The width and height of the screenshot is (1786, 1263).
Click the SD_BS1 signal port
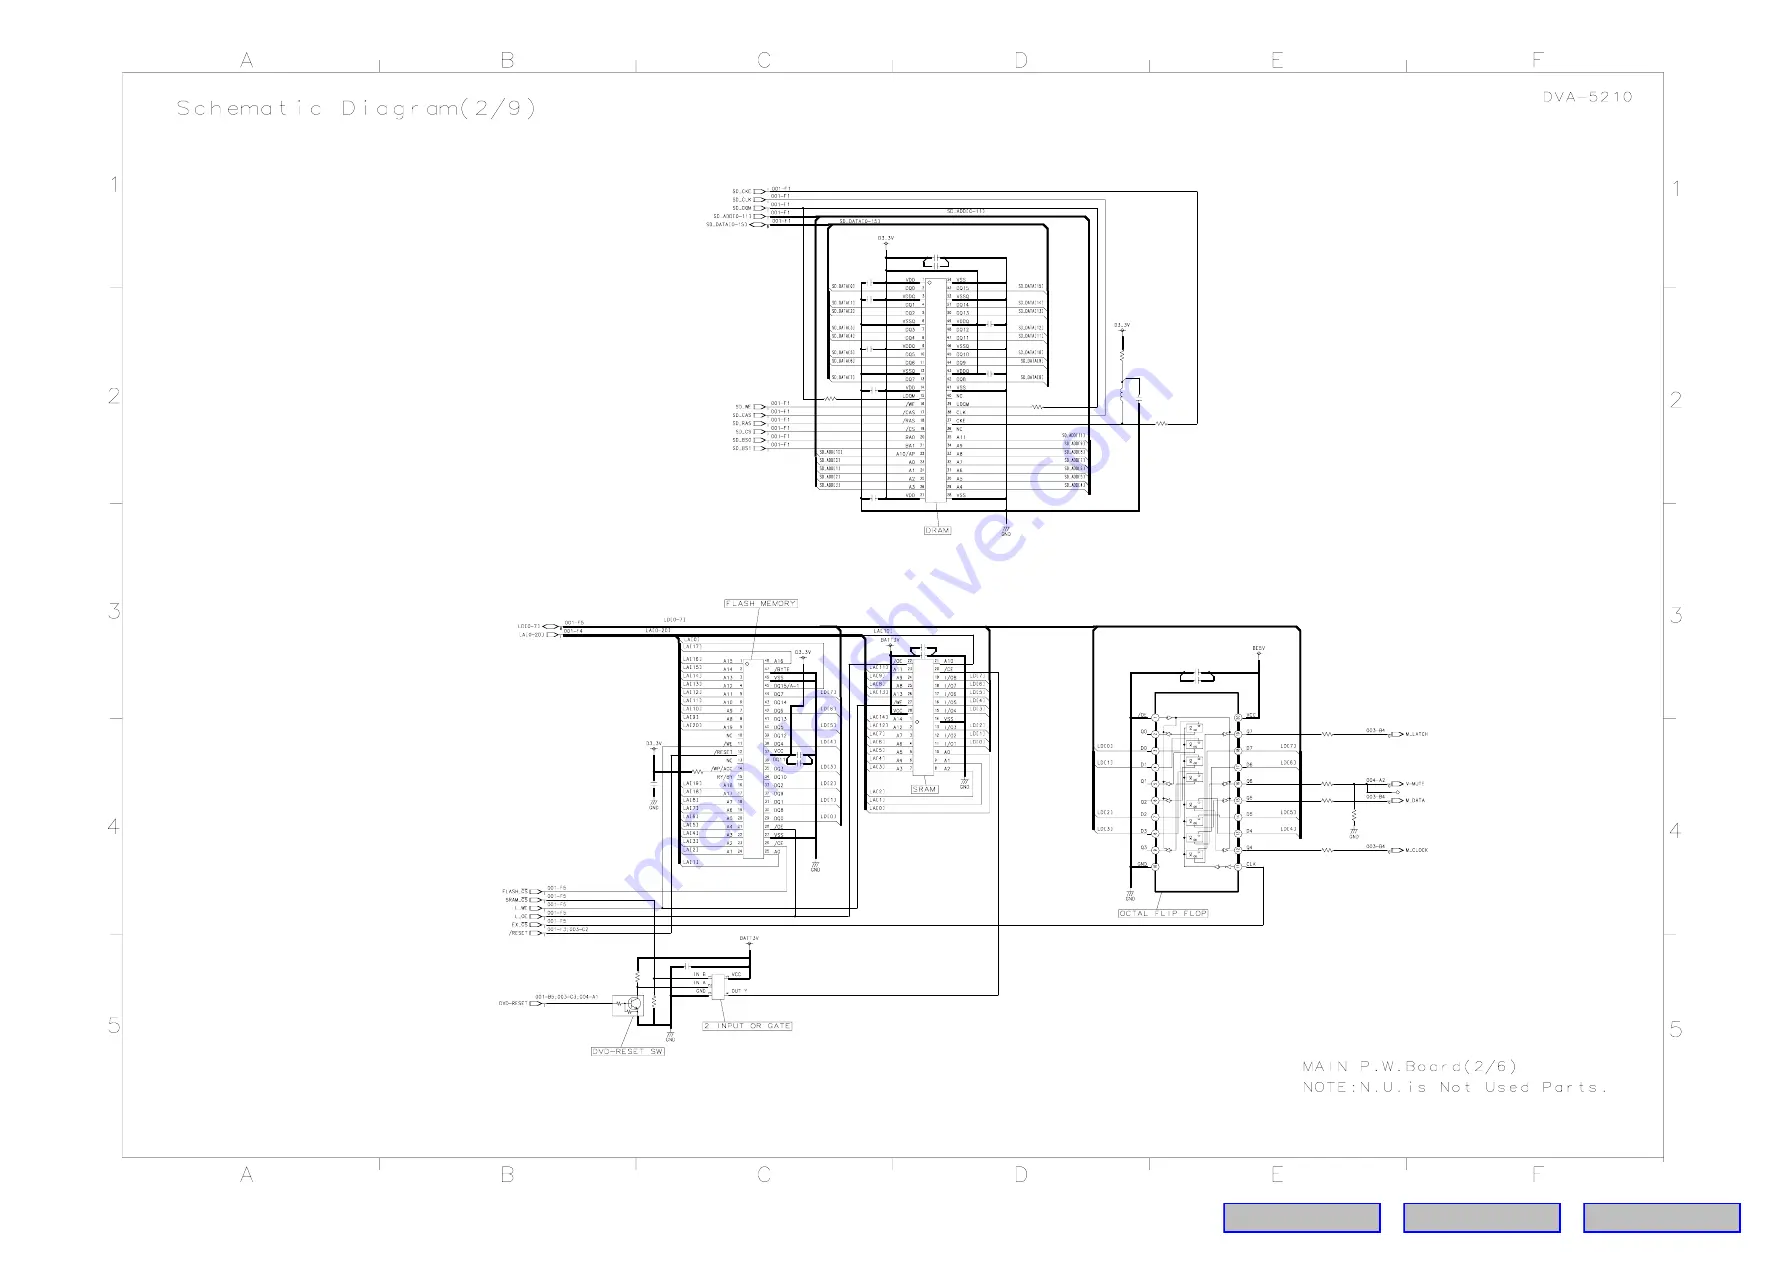pyautogui.click(x=759, y=448)
